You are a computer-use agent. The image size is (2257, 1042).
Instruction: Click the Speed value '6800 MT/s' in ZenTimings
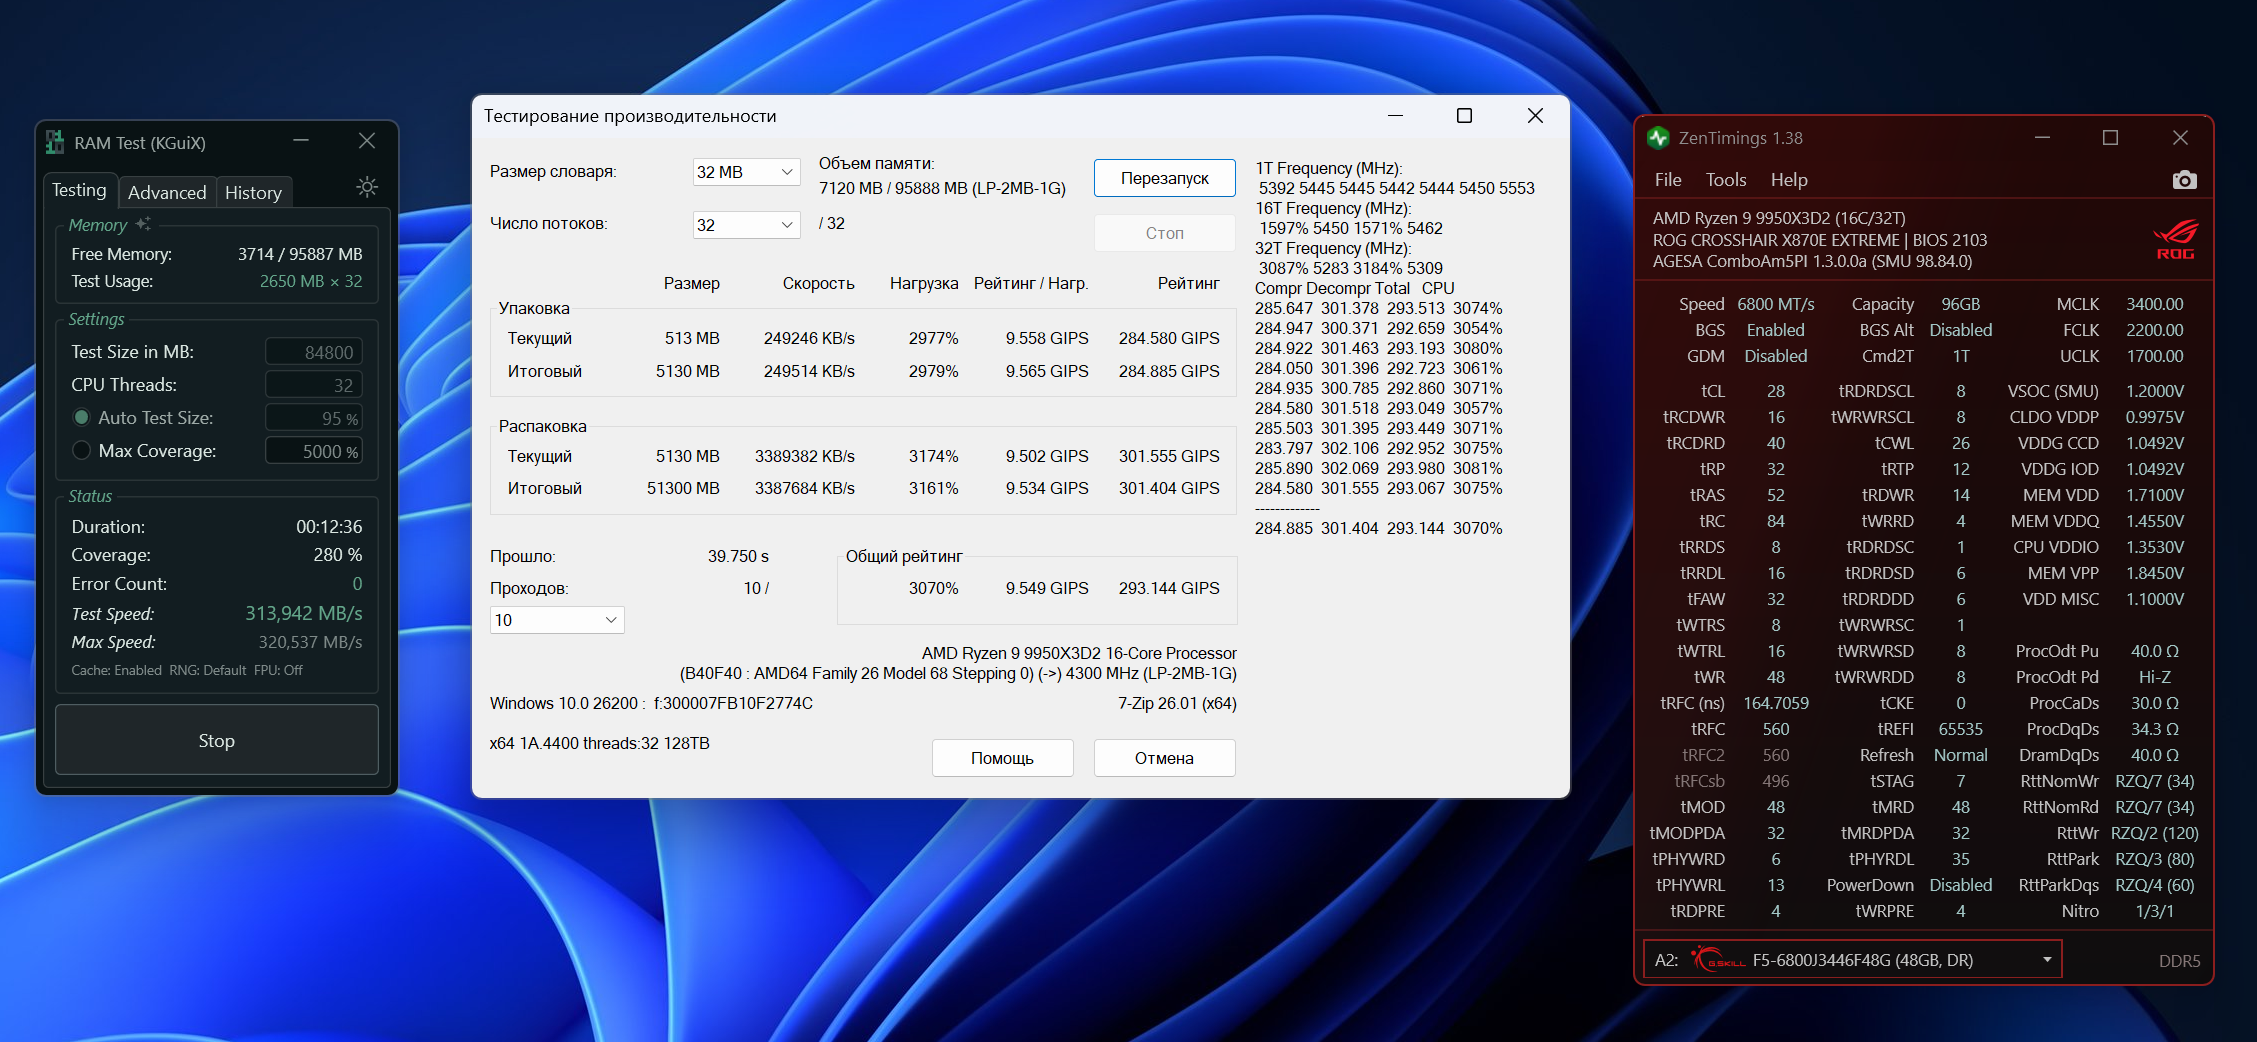pos(1776,304)
